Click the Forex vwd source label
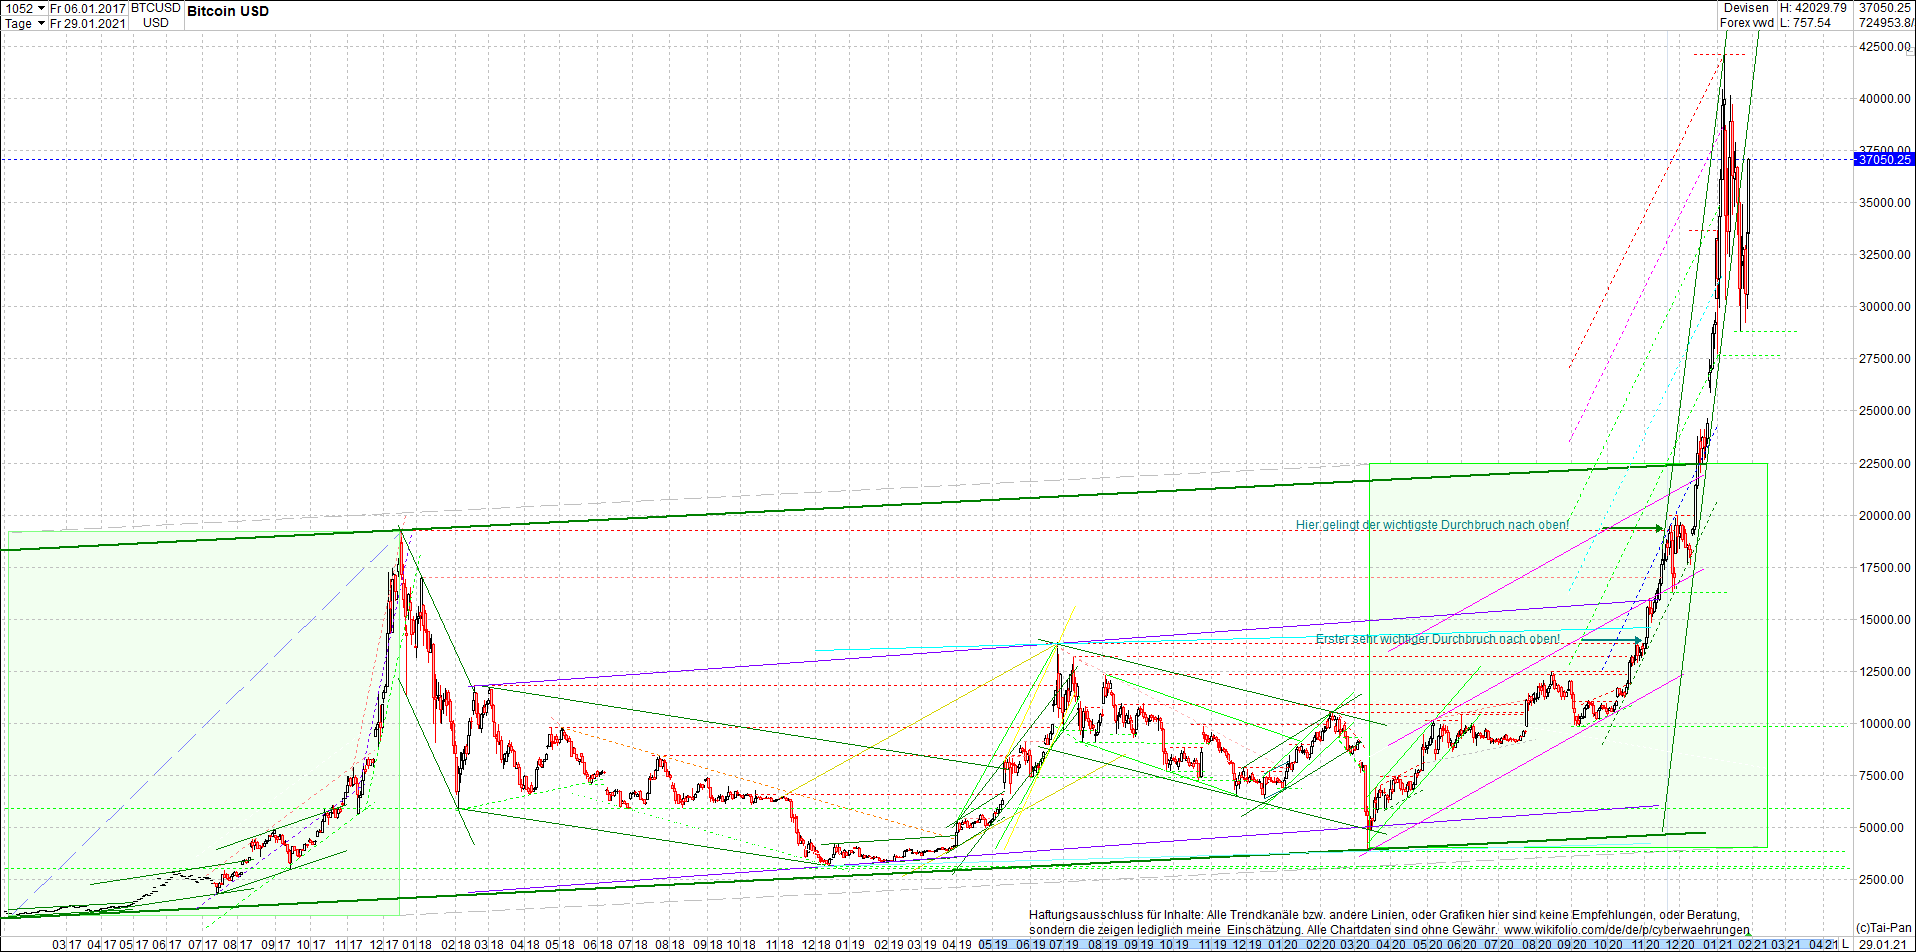This screenshot has height=952, width=1916. [x=1746, y=23]
